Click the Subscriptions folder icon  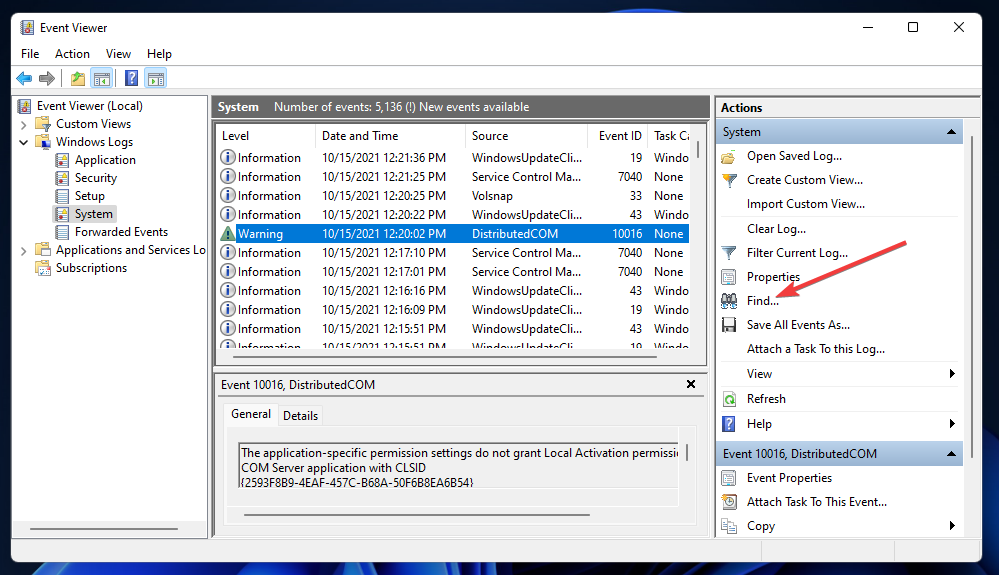[43, 268]
